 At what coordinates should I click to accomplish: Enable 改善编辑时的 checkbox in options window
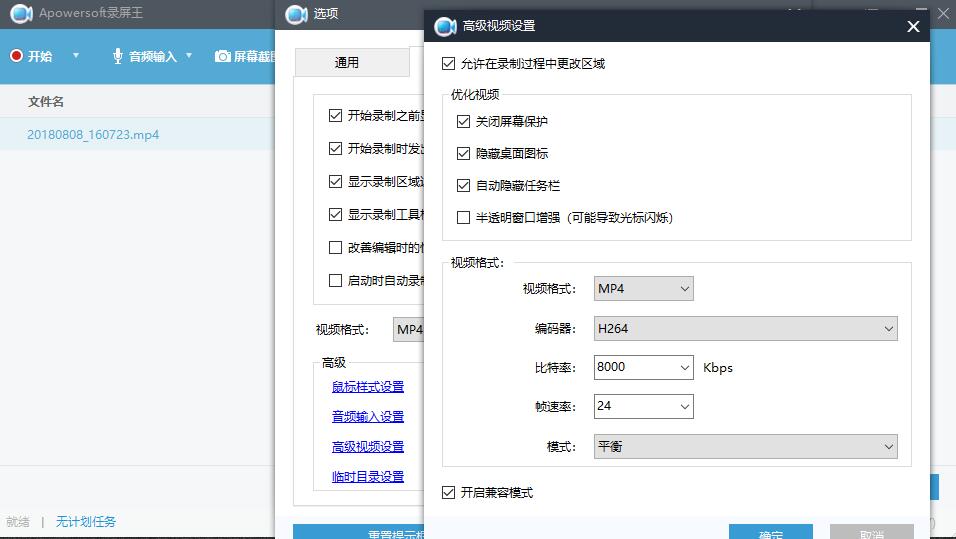click(335, 247)
